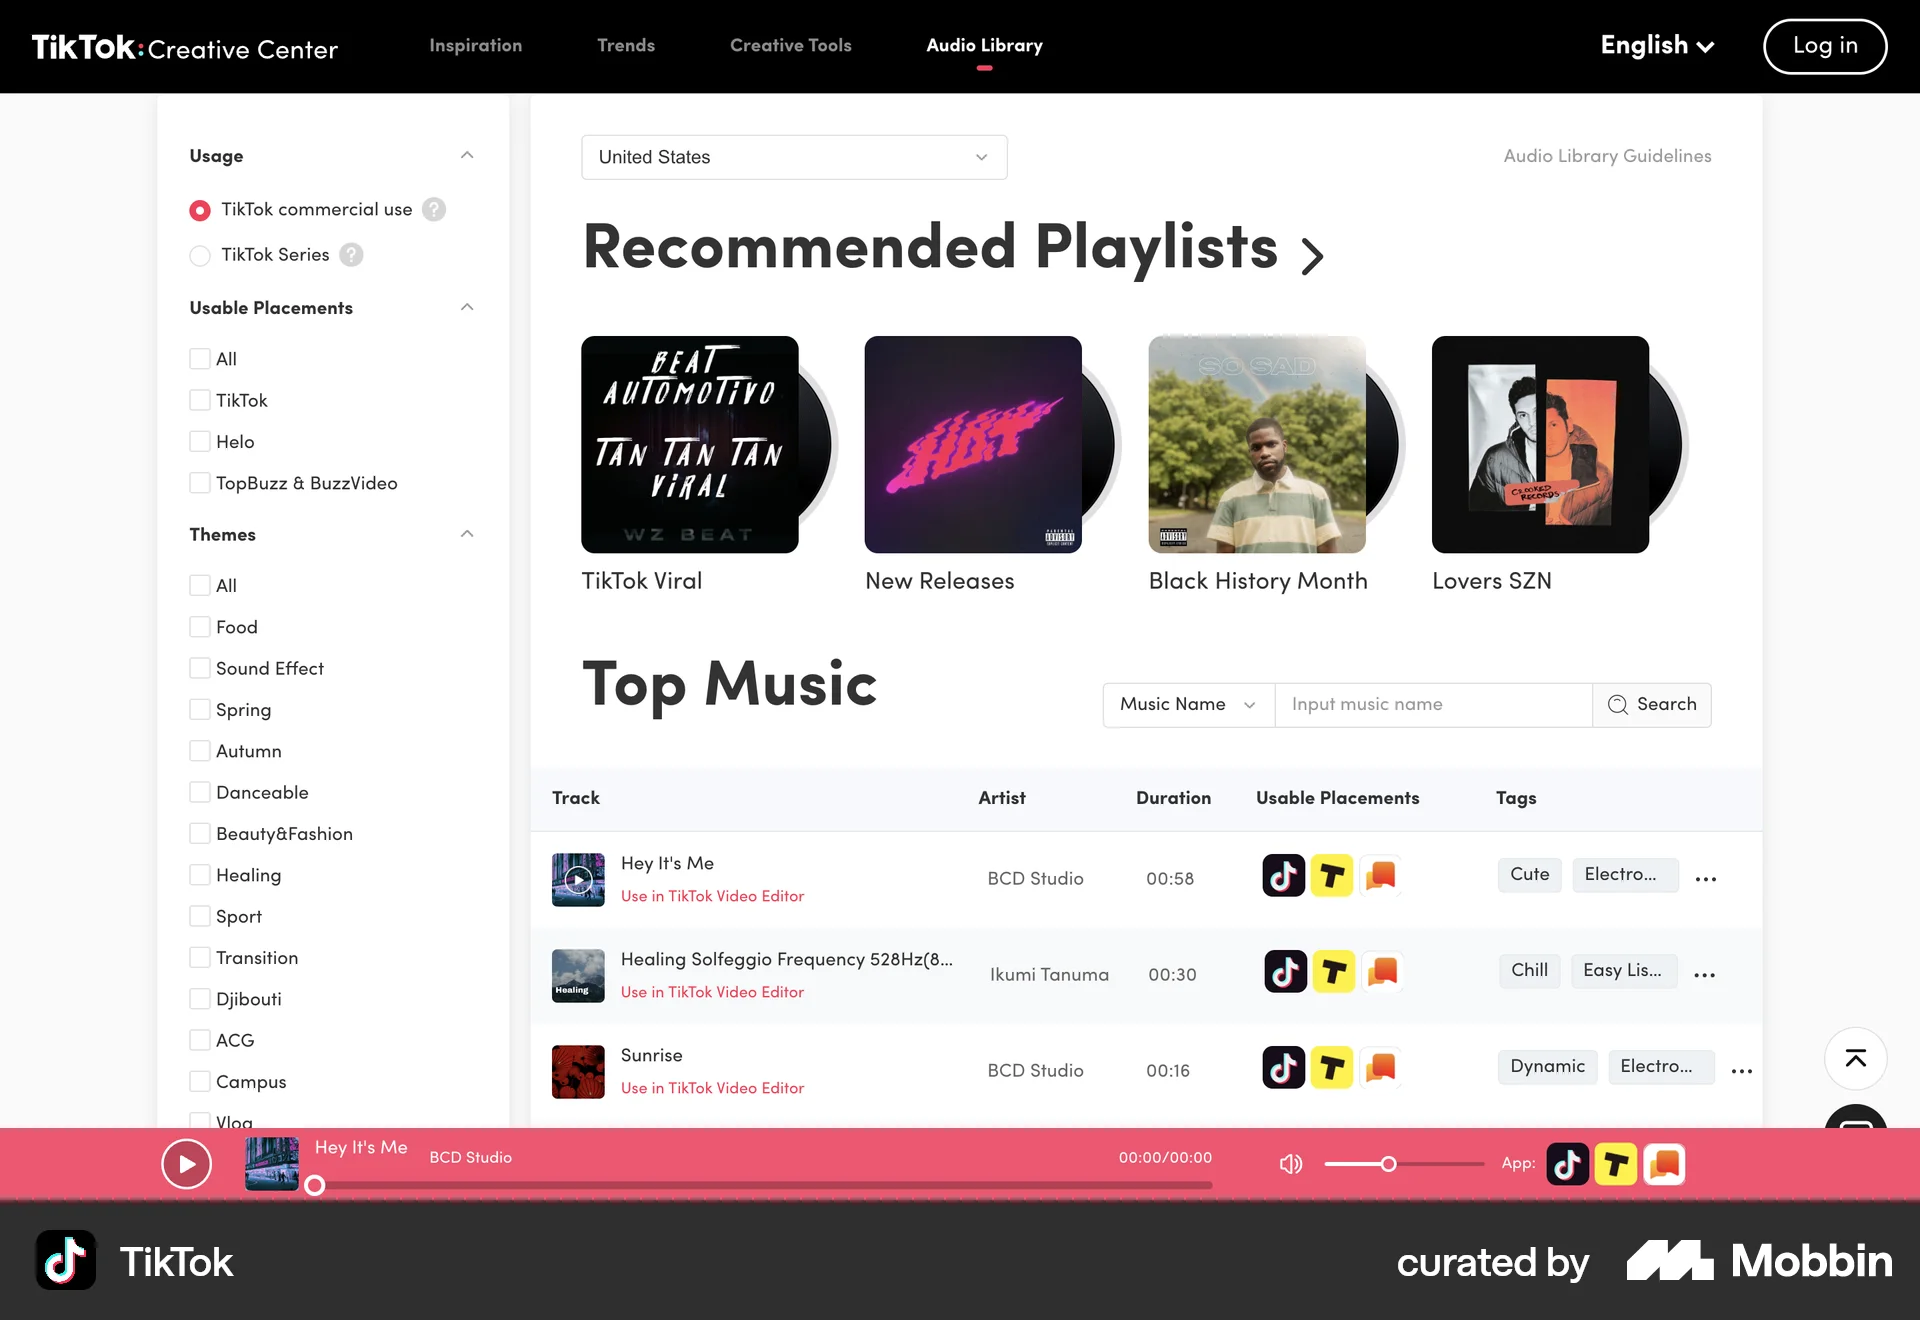Click the music name input field
The image size is (1920, 1320).
pos(1433,704)
